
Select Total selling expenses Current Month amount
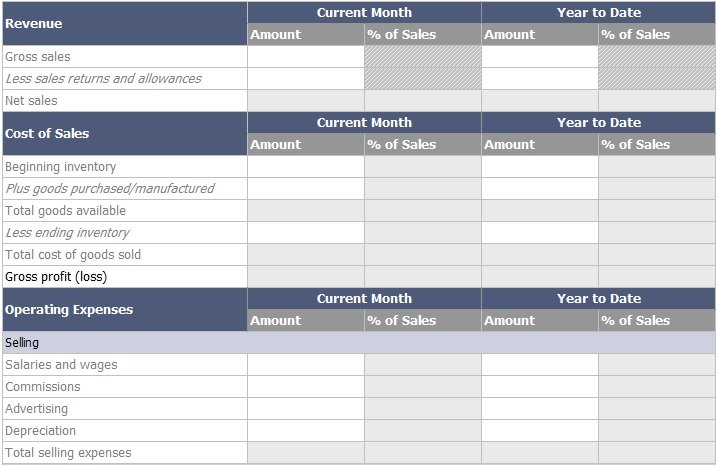tap(305, 452)
